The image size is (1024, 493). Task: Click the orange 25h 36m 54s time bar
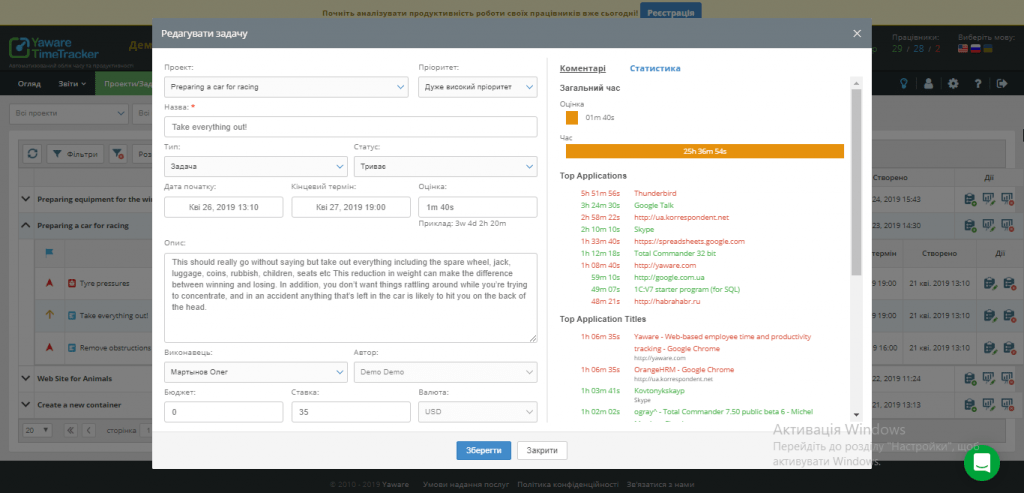tap(704, 151)
